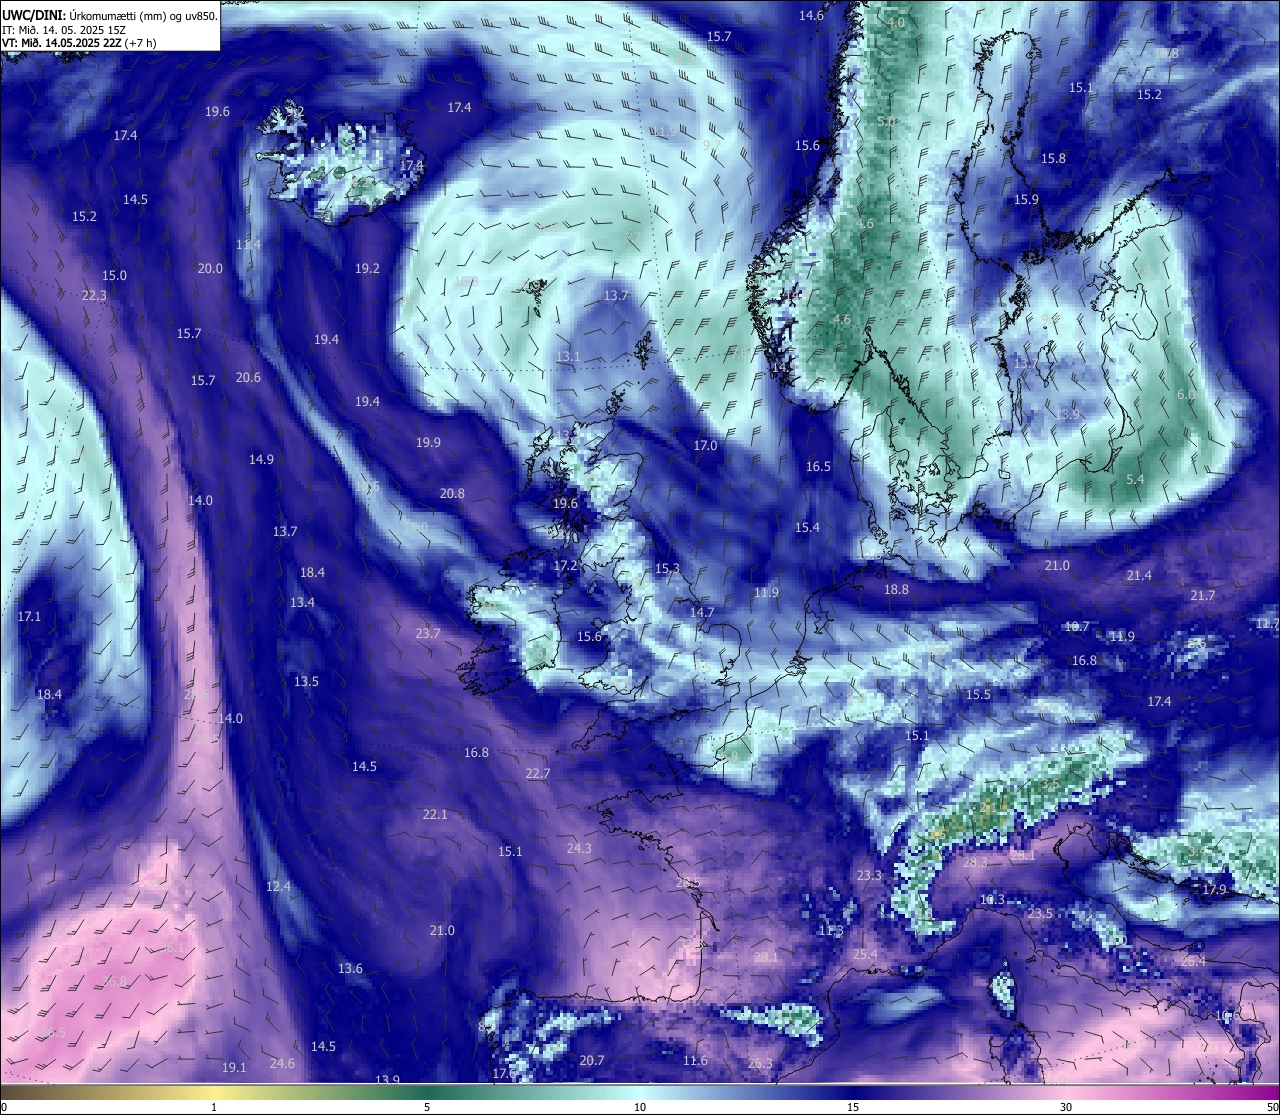Image resolution: width=1280 pixels, height=1115 pixels.
Task: Click the 5.4 value label
Action: coord(1135,480)
